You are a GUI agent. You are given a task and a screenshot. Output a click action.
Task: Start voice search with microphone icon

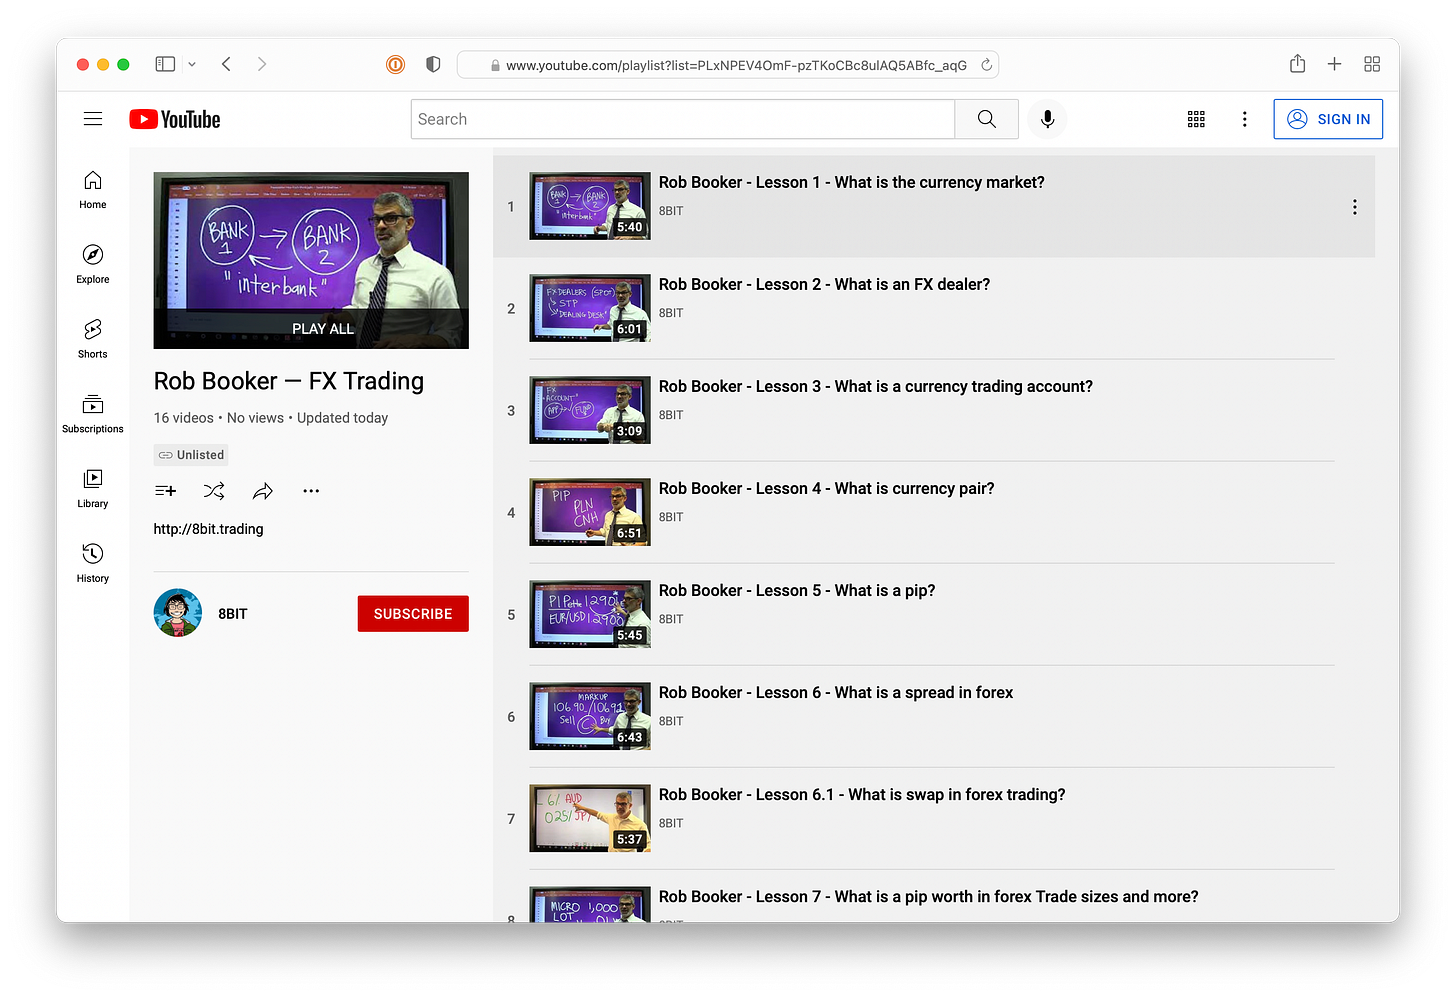pos(1047,119)
